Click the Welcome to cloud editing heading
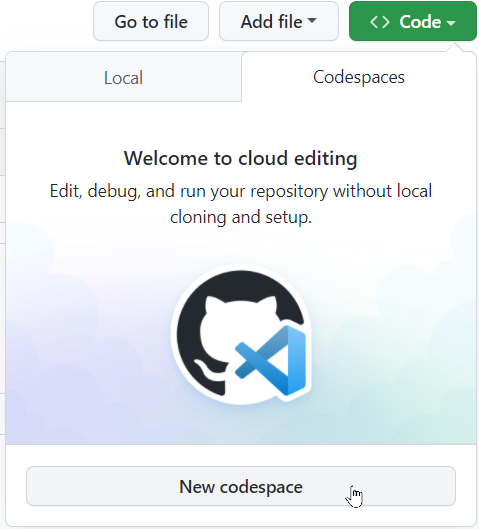Image resolution: width=479 pixels, height=529 pixels. click(x=241, y=158)
